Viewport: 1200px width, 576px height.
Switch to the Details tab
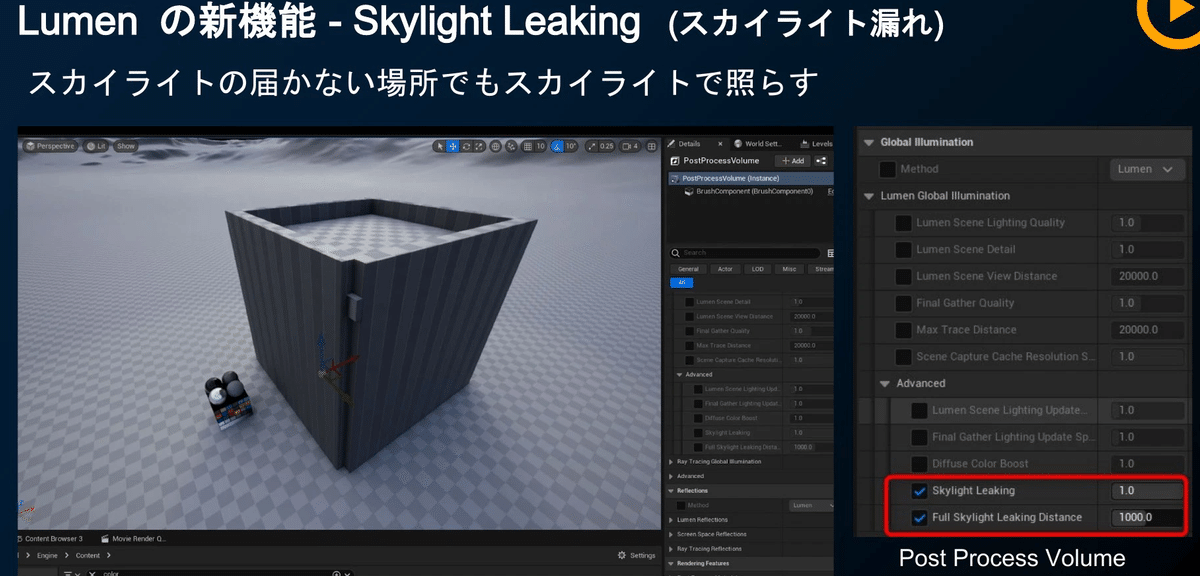tap(689, 144)
